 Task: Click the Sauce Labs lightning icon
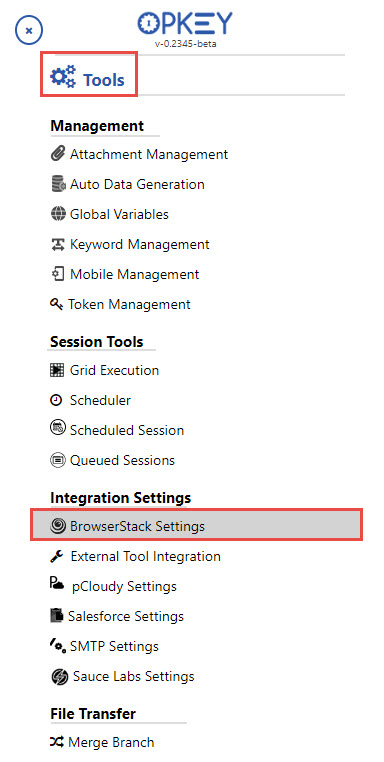(59, 676)
